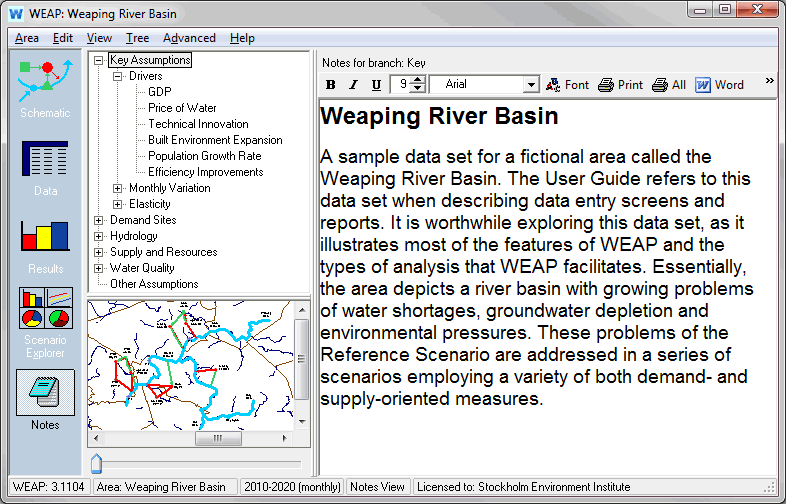786x504 pixels.
Task: Toggle italic formatting
Action: pos(352,85)
